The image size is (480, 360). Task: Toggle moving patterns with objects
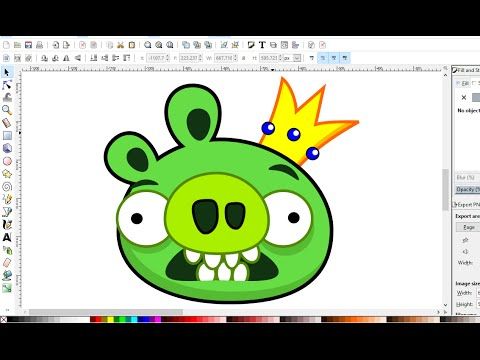[345, 58]
